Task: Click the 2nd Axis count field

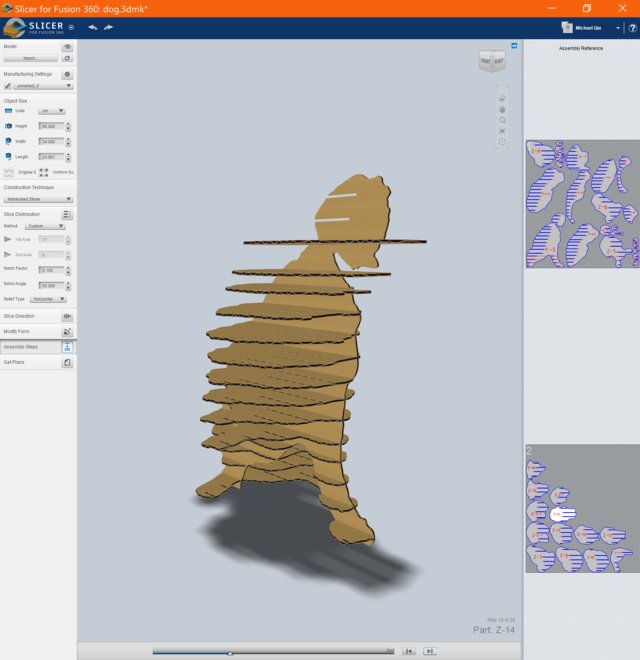Action: point(51,254)
